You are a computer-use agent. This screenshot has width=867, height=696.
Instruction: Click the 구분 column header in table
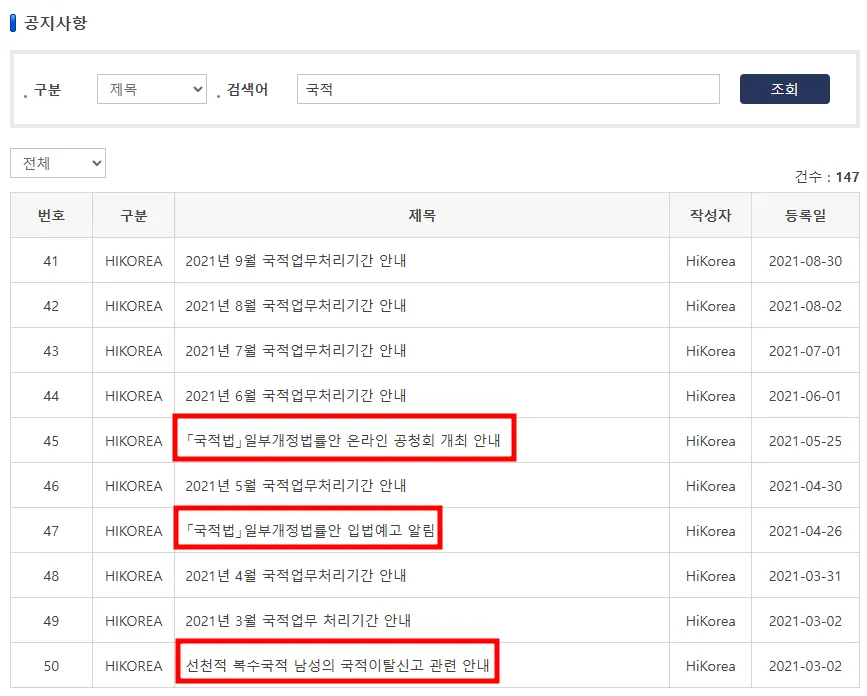134,216
